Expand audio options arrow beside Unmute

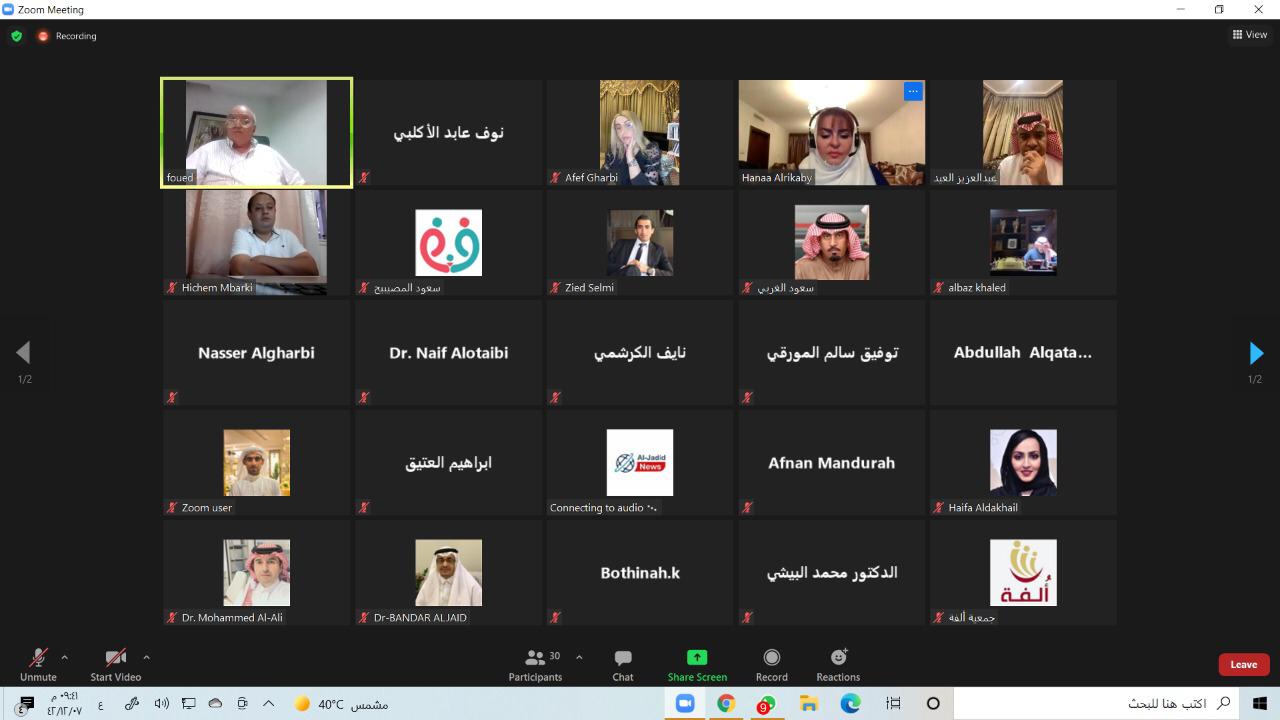65,657
